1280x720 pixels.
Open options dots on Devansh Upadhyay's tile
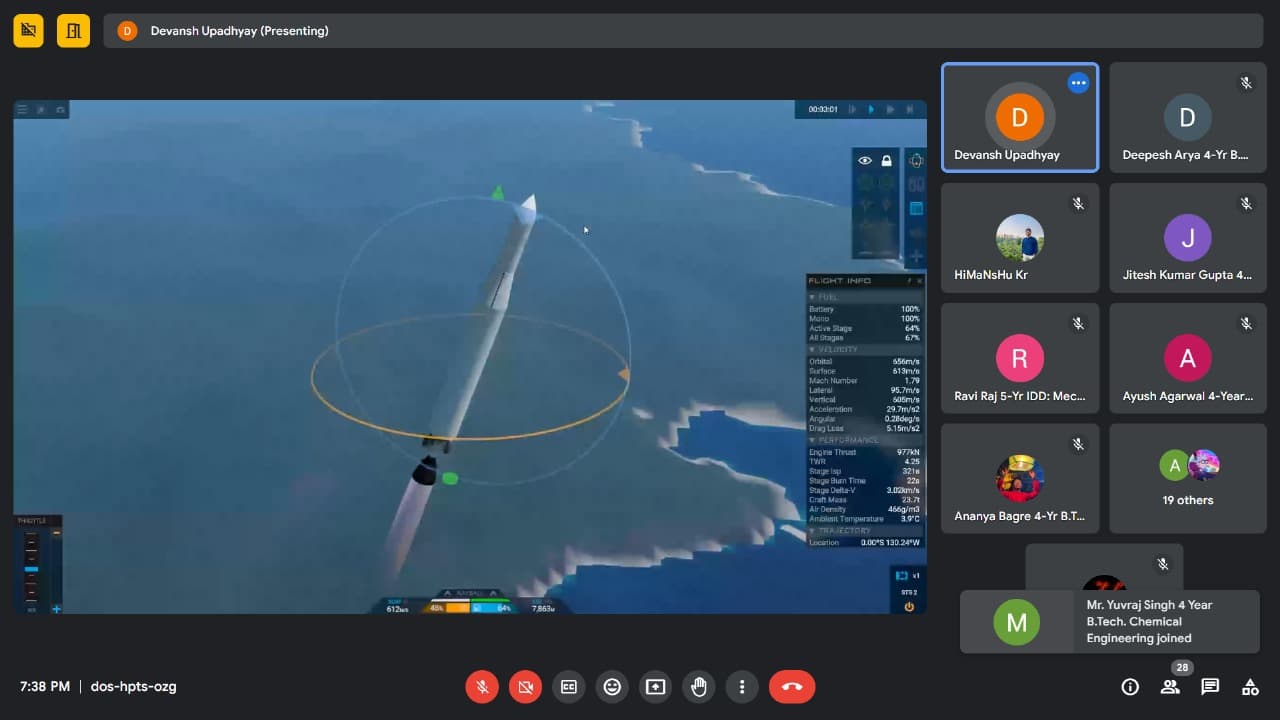tap(1078, 83)
